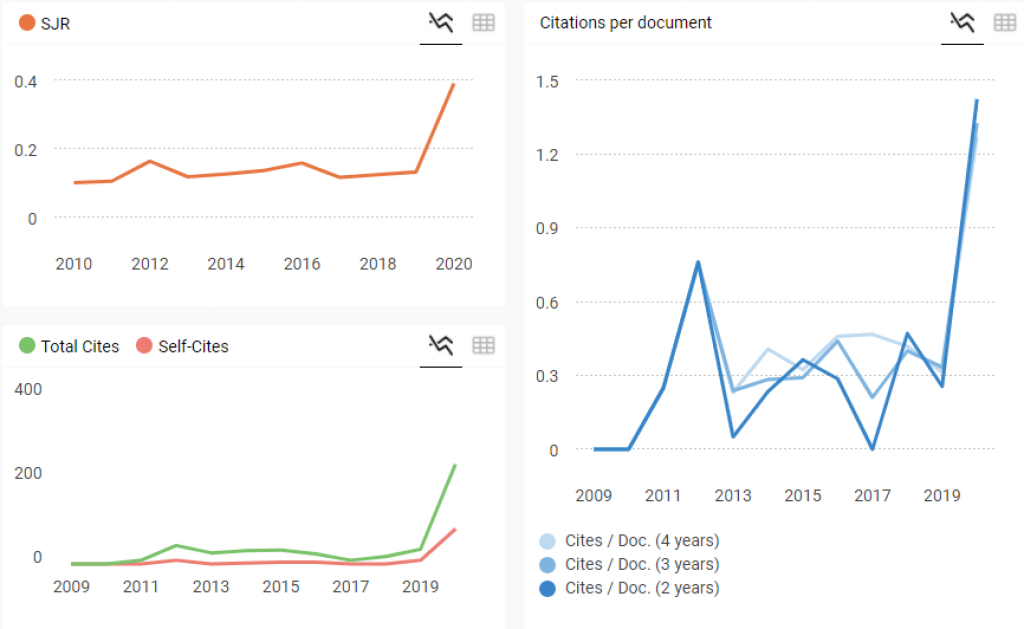This screenshot has height=629, width=1024.
Task: Click the 2016 label on SJR chart axis
Action: 302,264
